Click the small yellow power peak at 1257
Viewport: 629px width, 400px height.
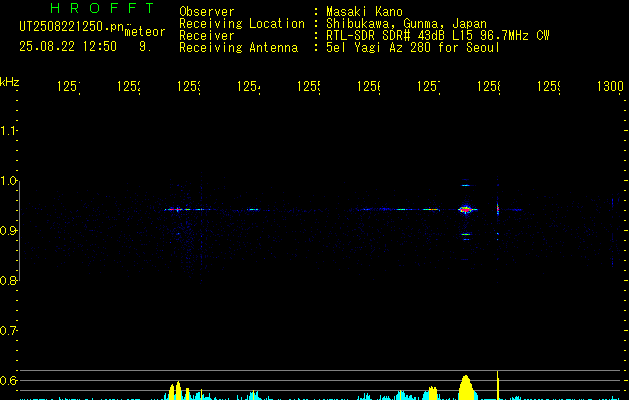(x=432, y=393)
